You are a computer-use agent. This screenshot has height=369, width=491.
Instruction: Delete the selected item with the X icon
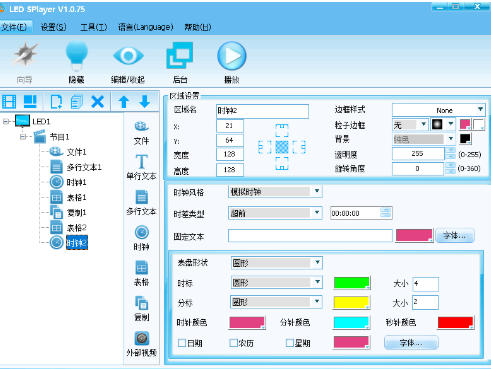98,102
